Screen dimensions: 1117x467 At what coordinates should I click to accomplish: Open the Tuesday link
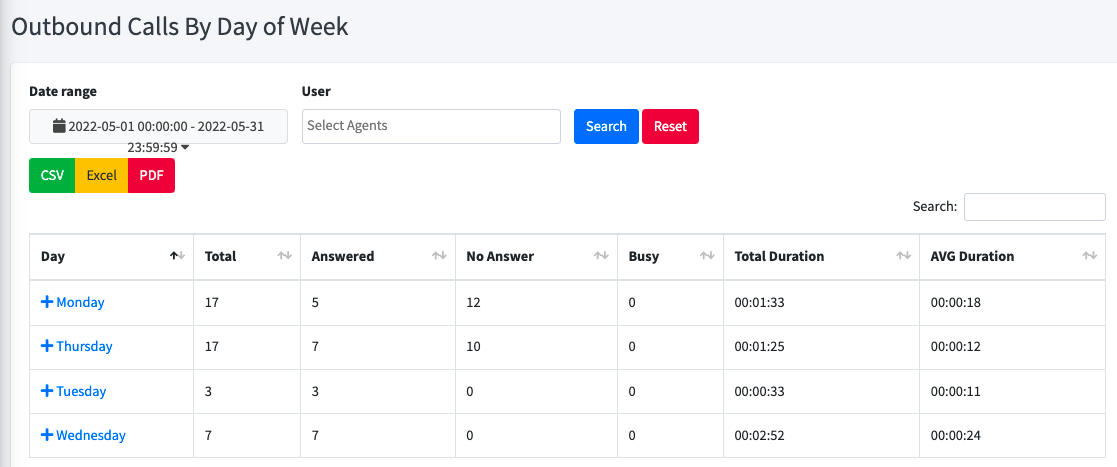(81, 391)
